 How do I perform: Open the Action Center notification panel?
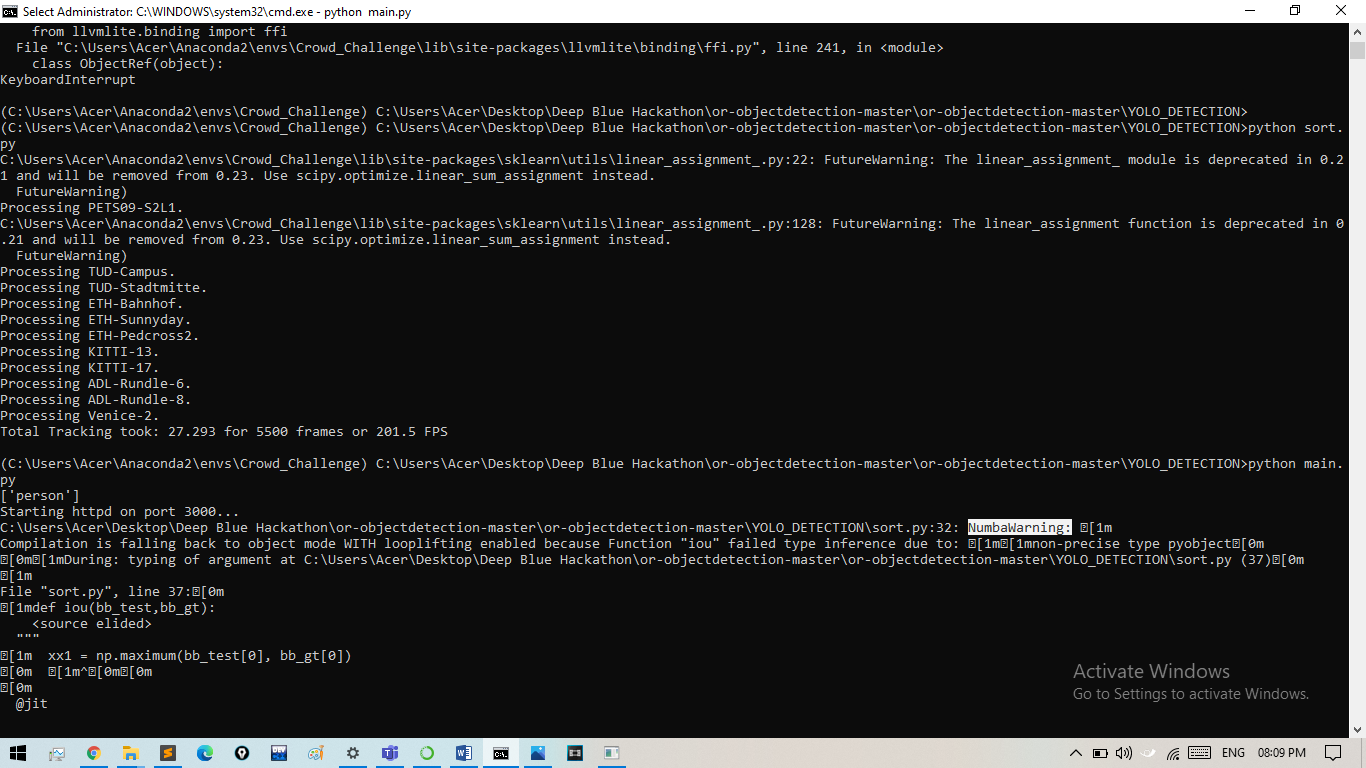click(x=1332, y=753)
